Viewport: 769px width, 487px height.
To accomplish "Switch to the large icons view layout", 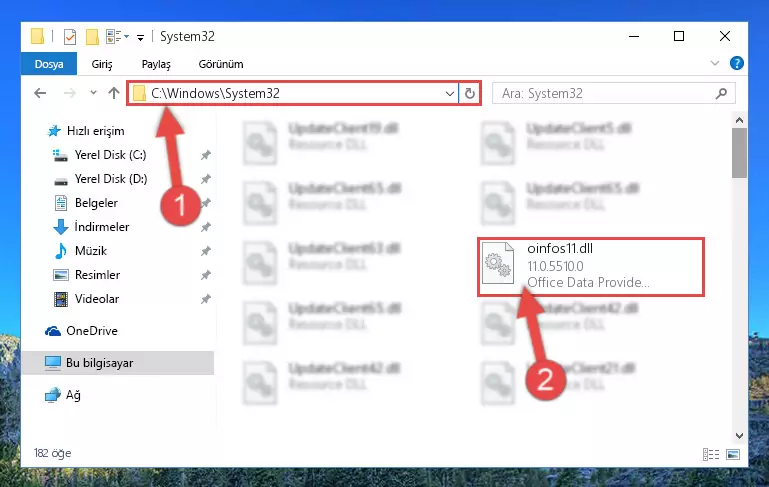I will click(733, 455).
